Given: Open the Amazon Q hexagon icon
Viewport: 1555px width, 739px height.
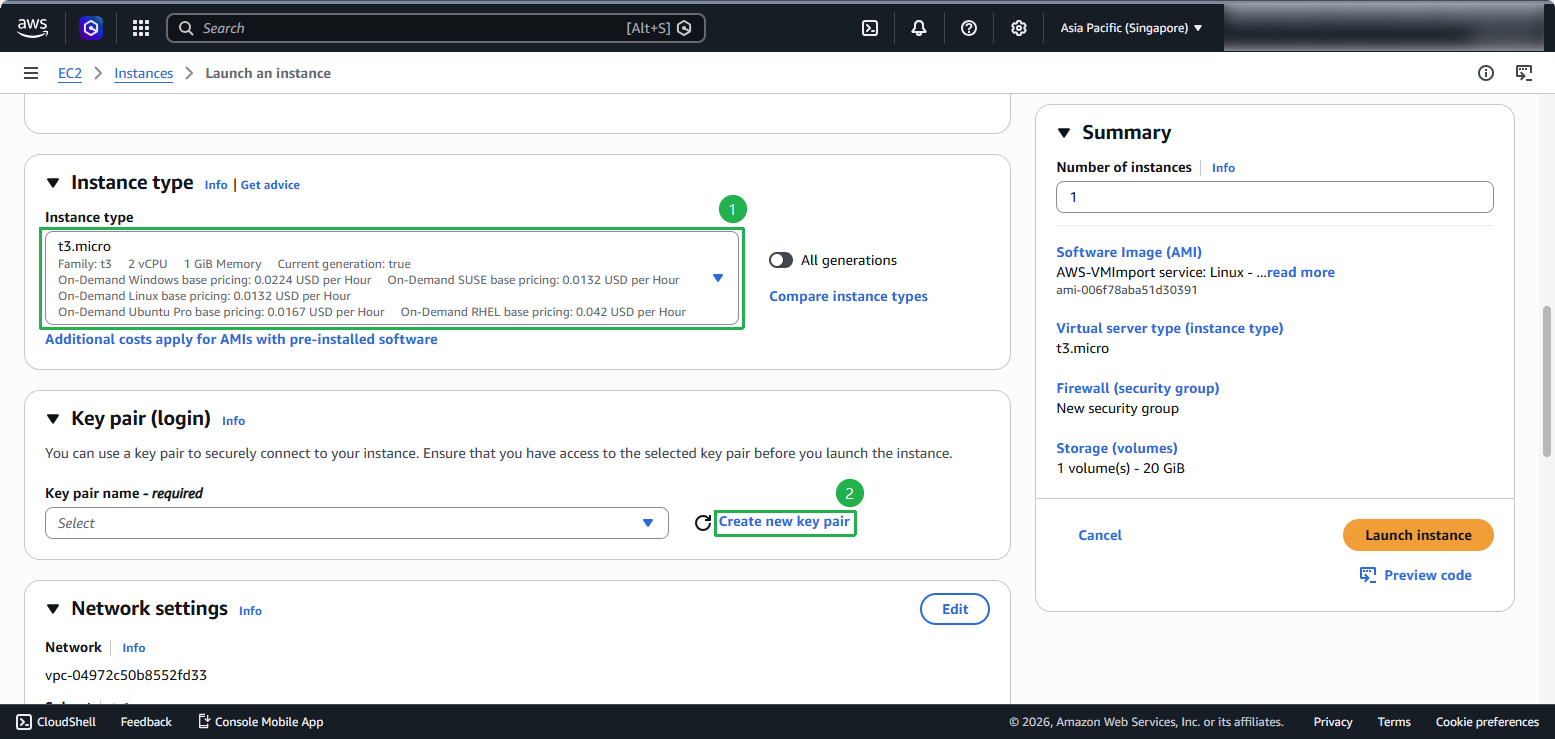Looking at the screenshot, I should tap(92, 28).
